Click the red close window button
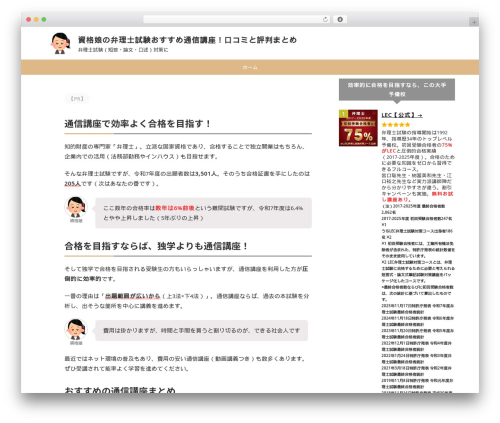This screenshot has height=423, width=500. tap(29, 20)
